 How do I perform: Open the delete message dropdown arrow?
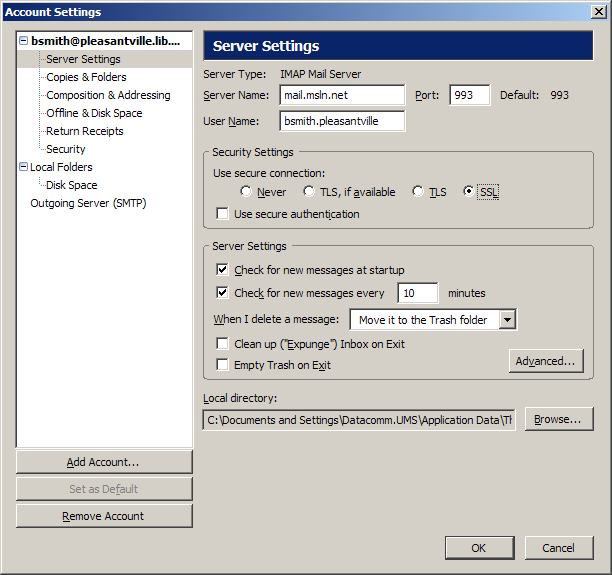point(507,320)
